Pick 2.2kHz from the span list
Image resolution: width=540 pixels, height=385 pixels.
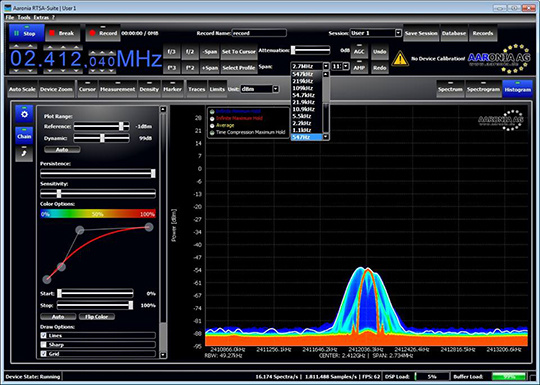[x=307, y=123]
